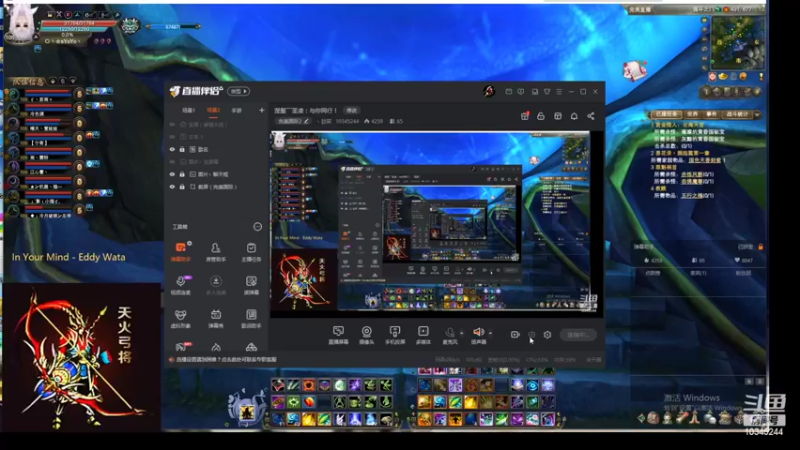Switch to the 场景2 scene tab
Viewport: 800px width, 450px height.
[x=213, y=110]
